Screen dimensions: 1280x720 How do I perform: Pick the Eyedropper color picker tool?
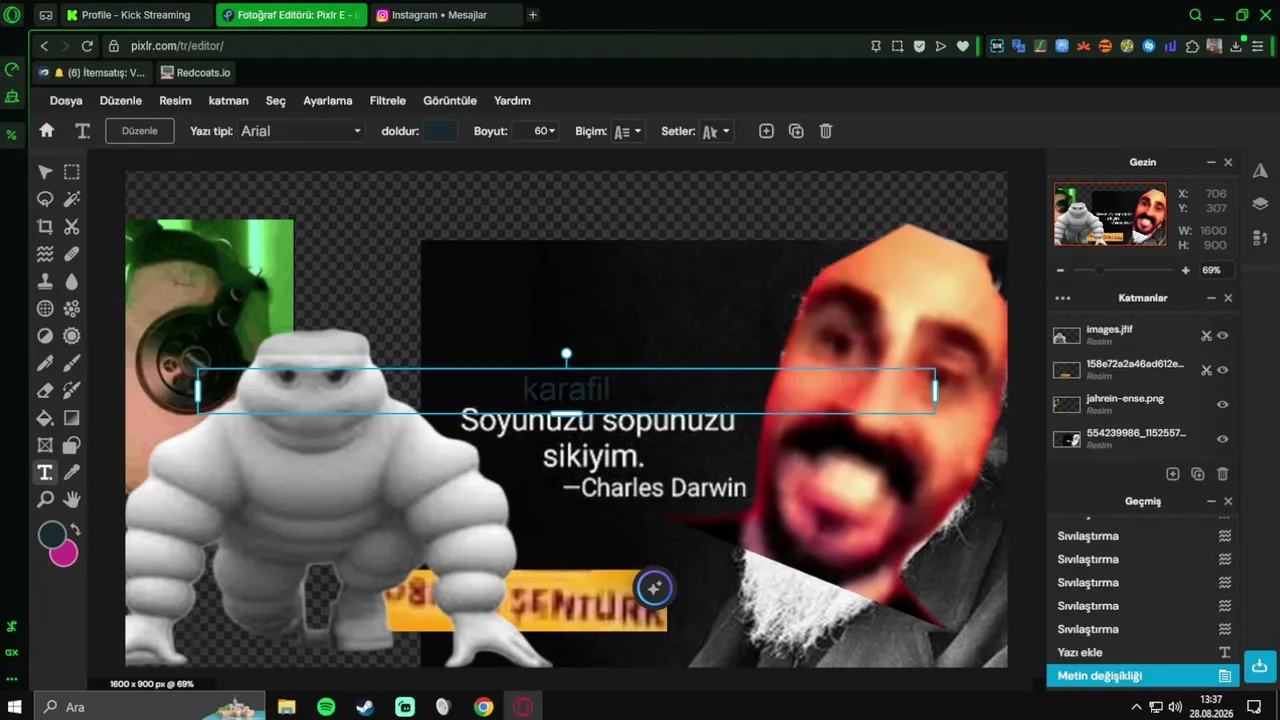[x=72, y=472]
